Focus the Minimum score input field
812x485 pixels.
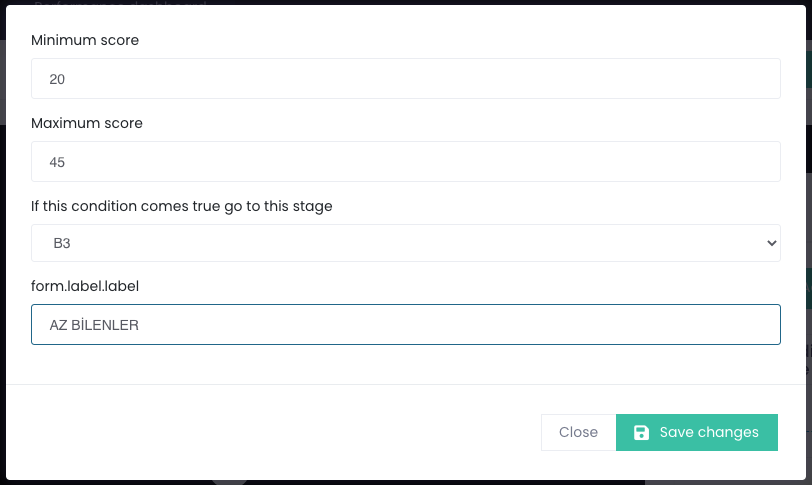point(405,78)
